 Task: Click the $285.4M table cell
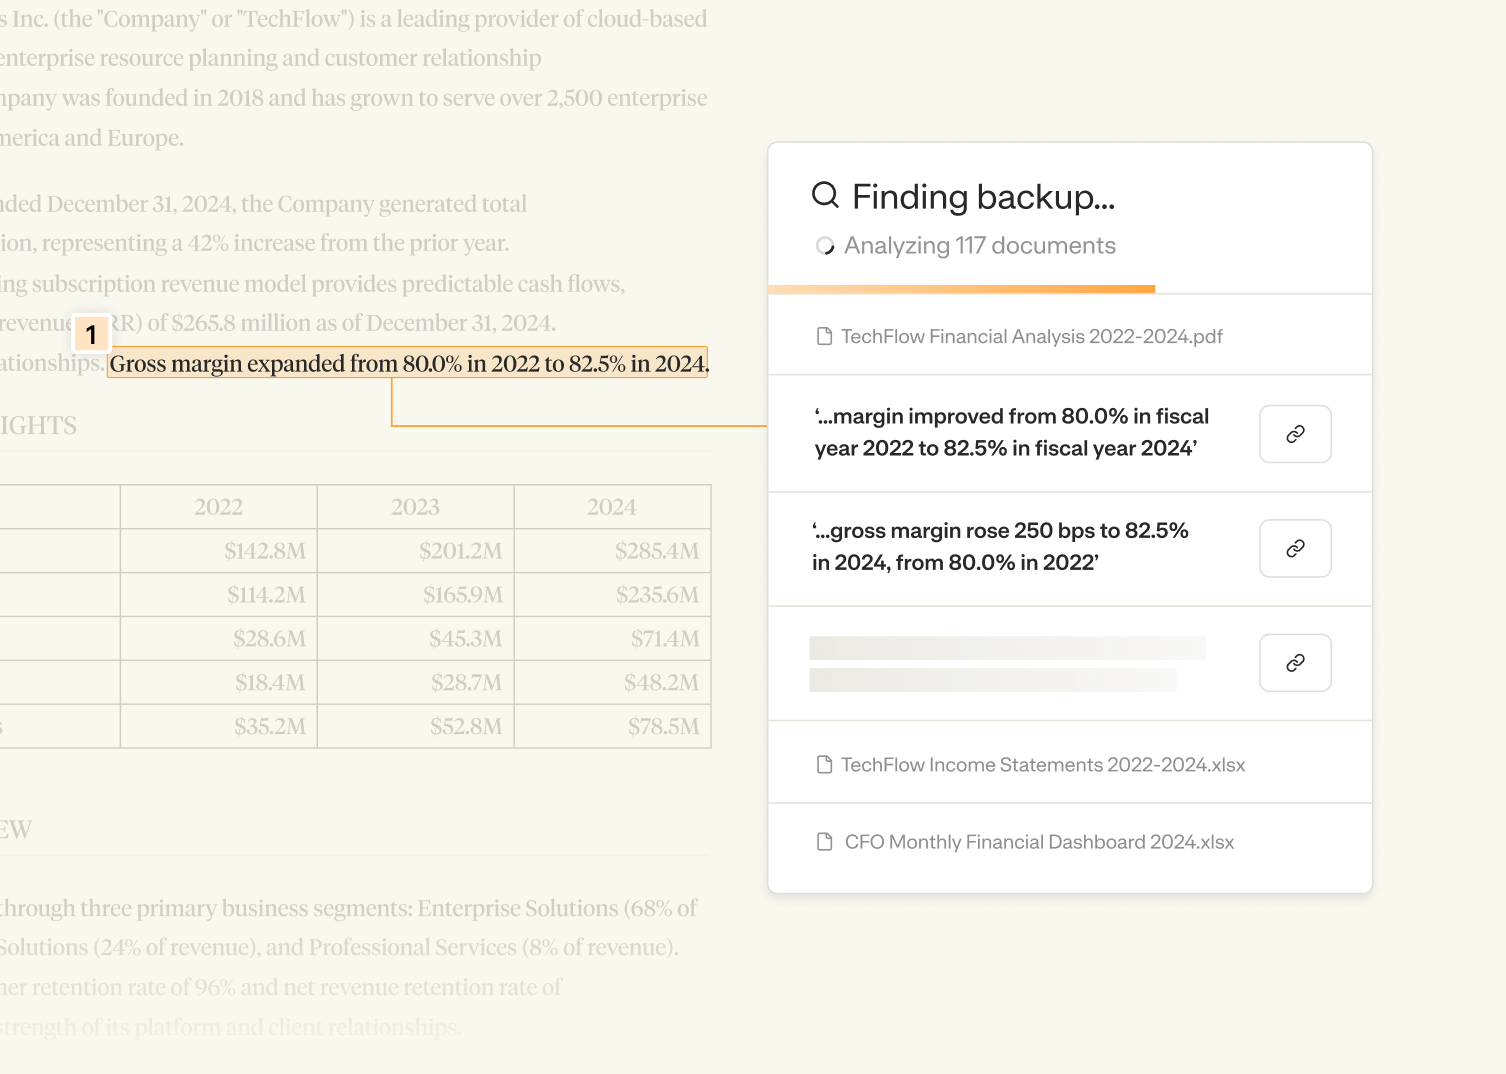612,551
